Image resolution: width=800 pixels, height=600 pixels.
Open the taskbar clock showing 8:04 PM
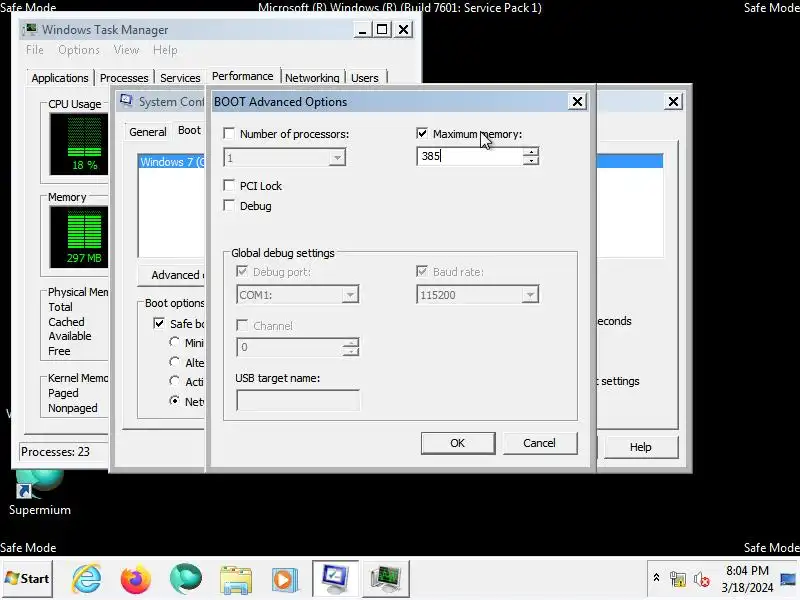click(747, 579)
